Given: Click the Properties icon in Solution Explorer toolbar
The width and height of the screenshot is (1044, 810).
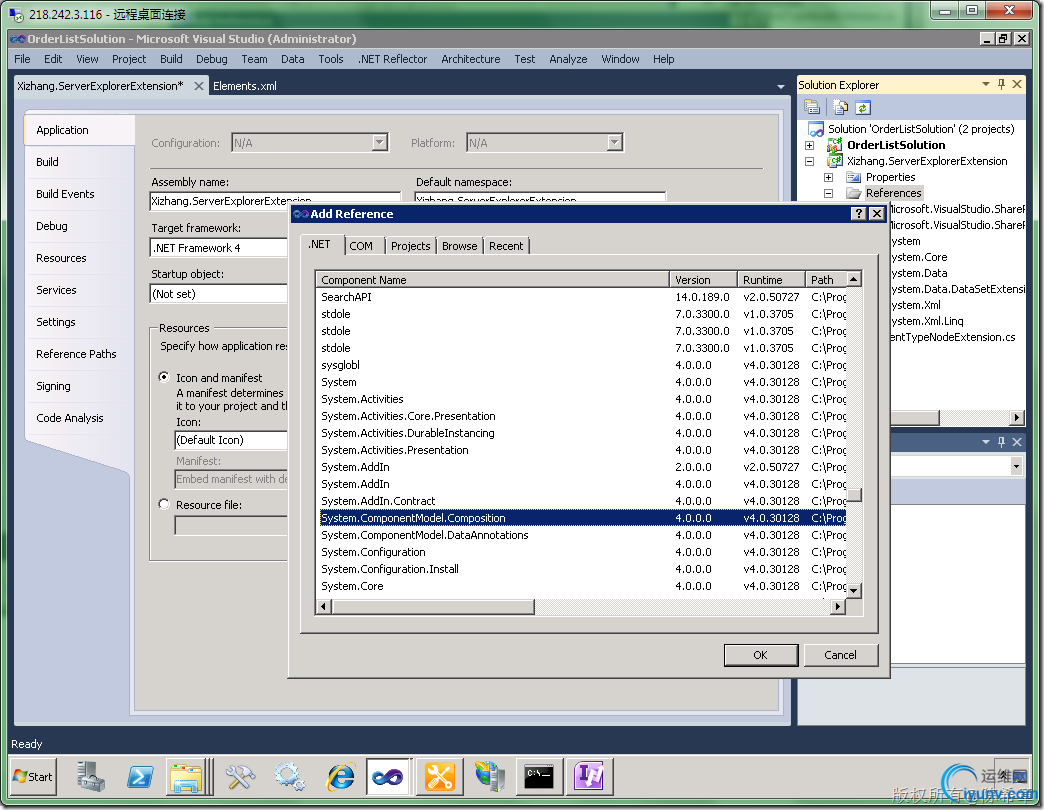Looking at the screenshot, I should point(812,107).
